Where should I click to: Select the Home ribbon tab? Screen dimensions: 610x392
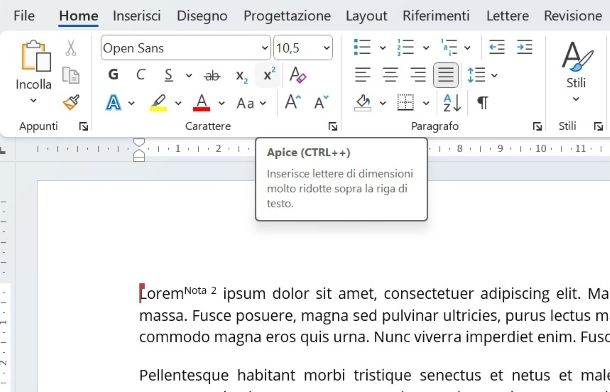(x=78, y=16)
